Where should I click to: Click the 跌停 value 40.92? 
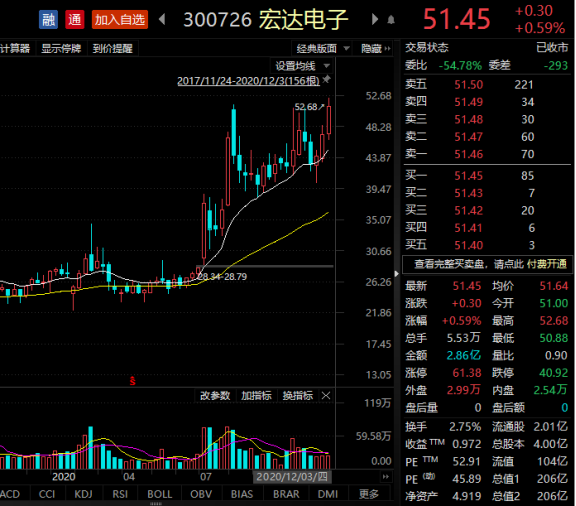554,373
